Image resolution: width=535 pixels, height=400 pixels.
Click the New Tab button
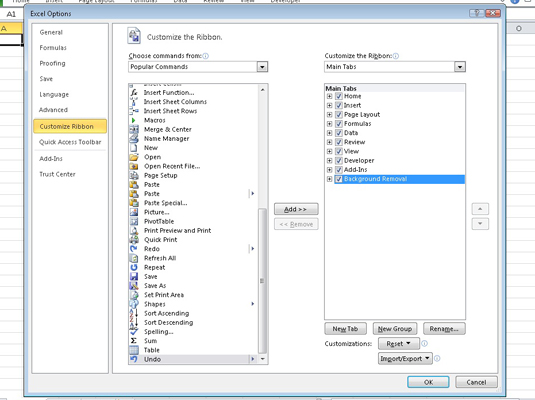click(x=346, y=329)
